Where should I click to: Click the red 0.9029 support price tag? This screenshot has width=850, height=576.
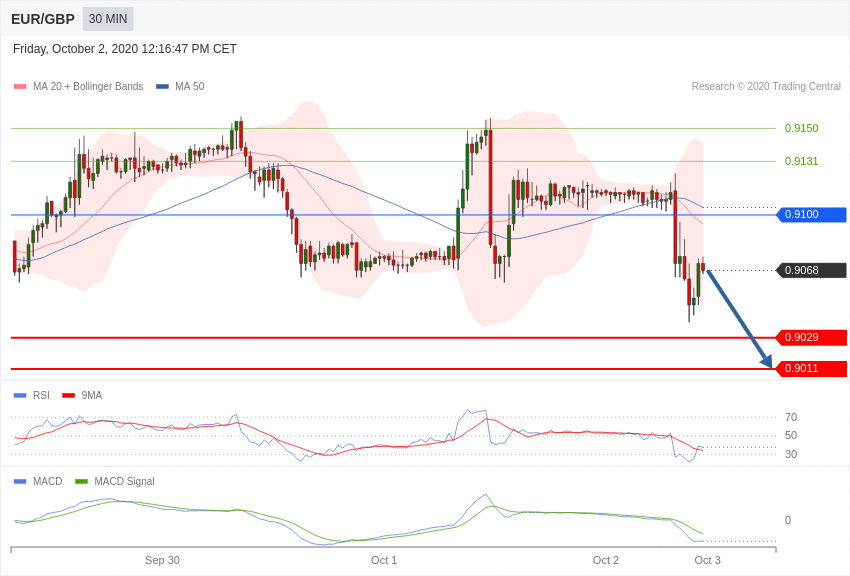[x=812, y=338]
